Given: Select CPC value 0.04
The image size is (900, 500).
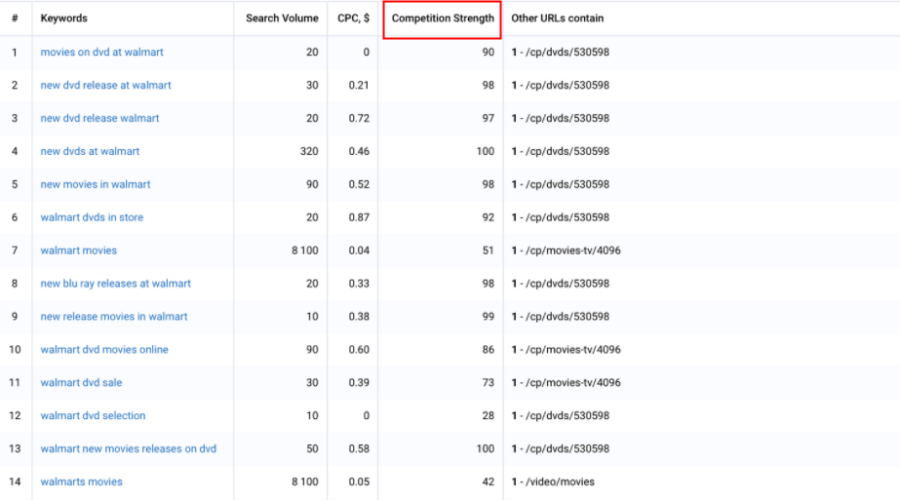Looking at the screenshot, I should (x=359, y=250).
